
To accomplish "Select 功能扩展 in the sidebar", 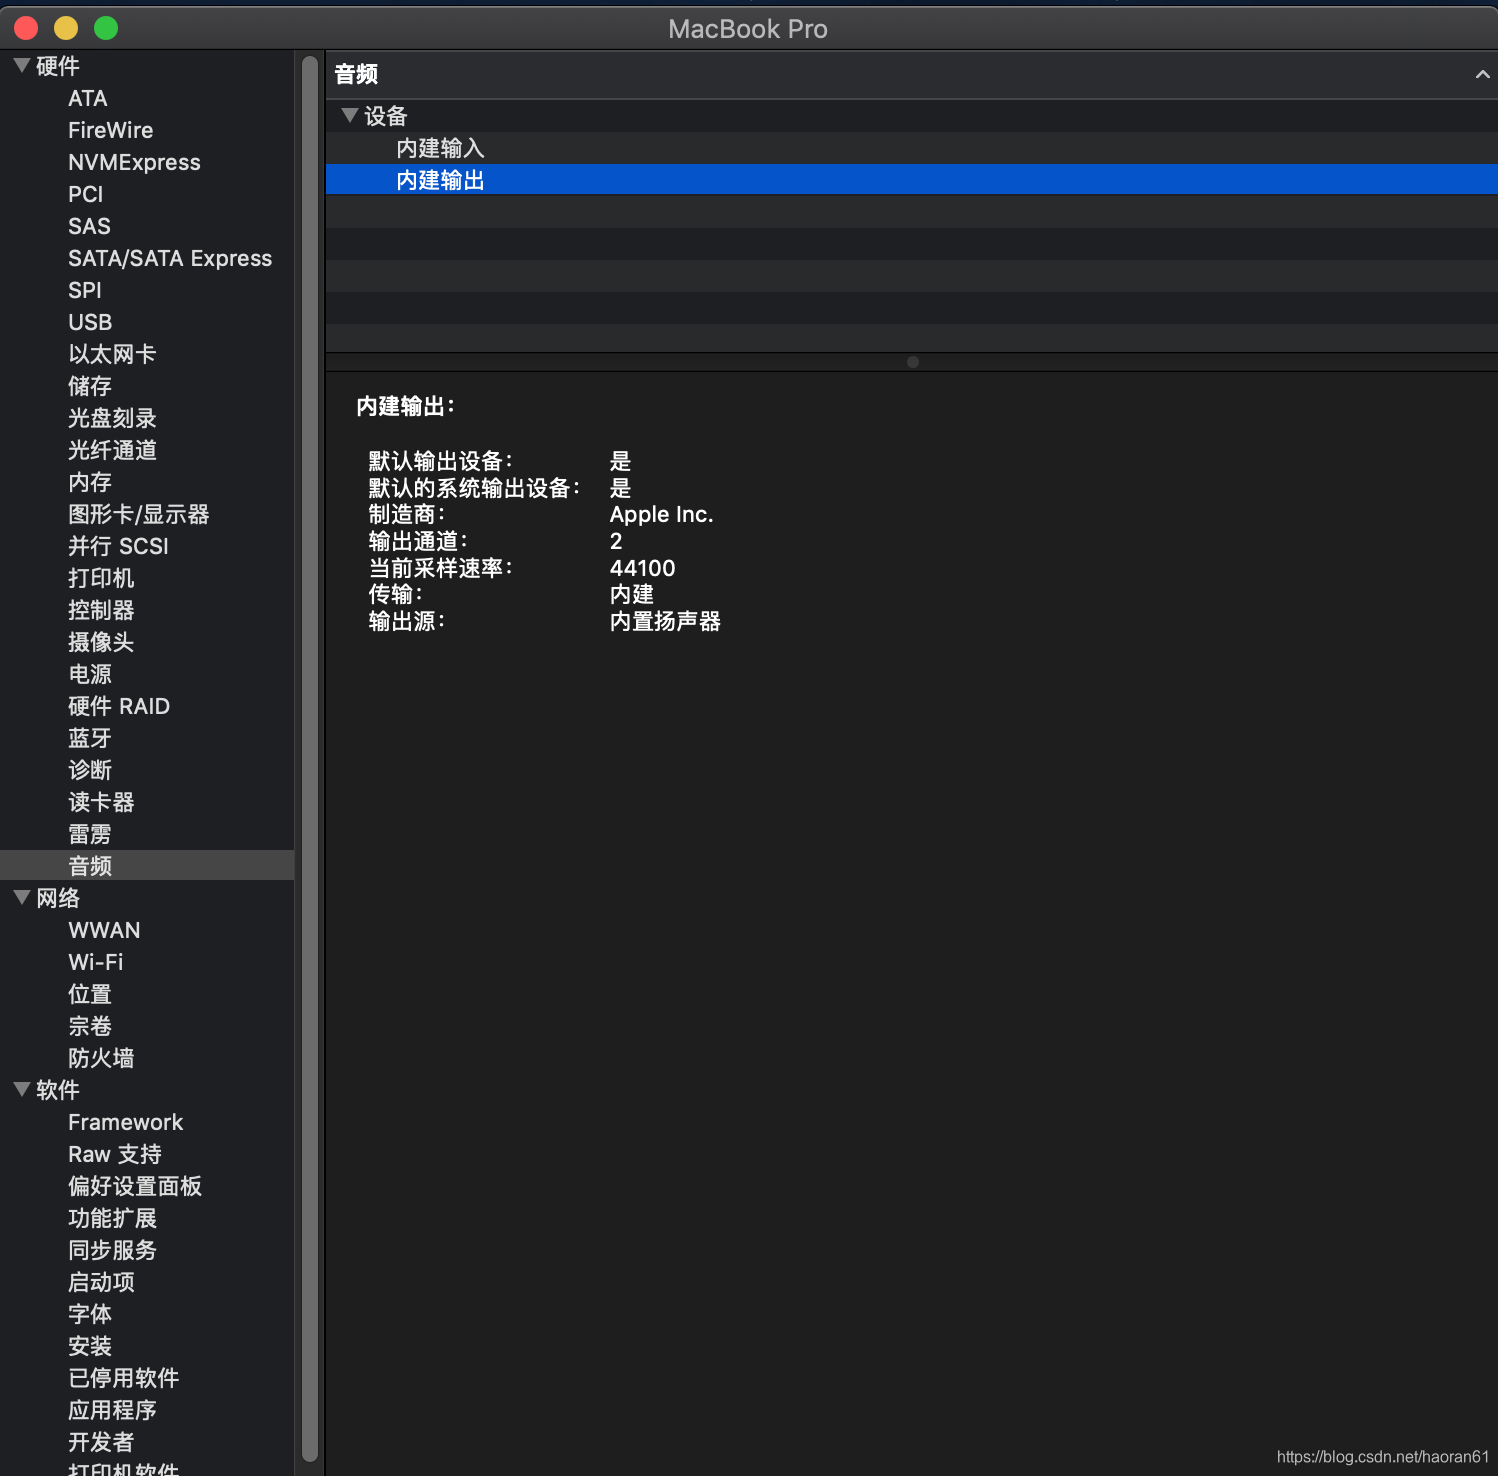I will point(112,1218).
